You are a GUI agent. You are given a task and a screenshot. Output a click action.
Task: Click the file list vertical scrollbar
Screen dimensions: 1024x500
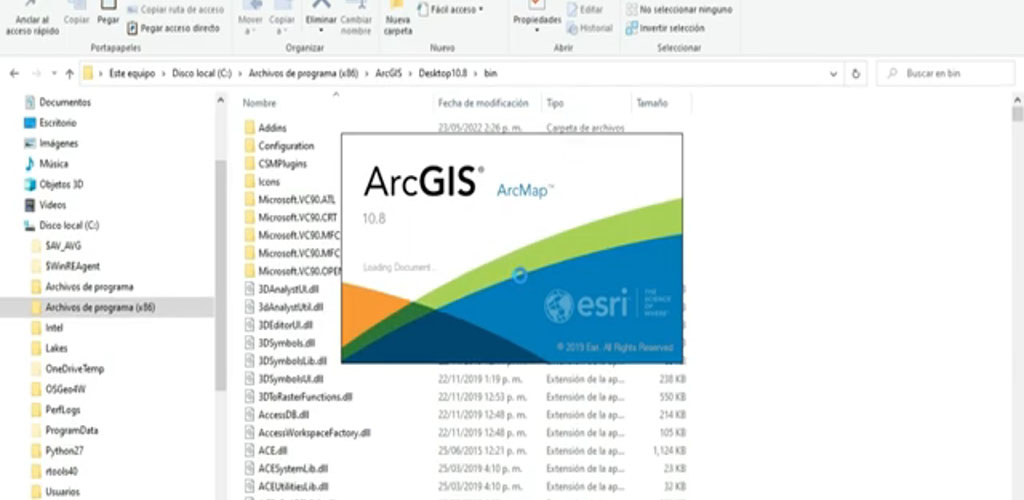click(1017, 114)
